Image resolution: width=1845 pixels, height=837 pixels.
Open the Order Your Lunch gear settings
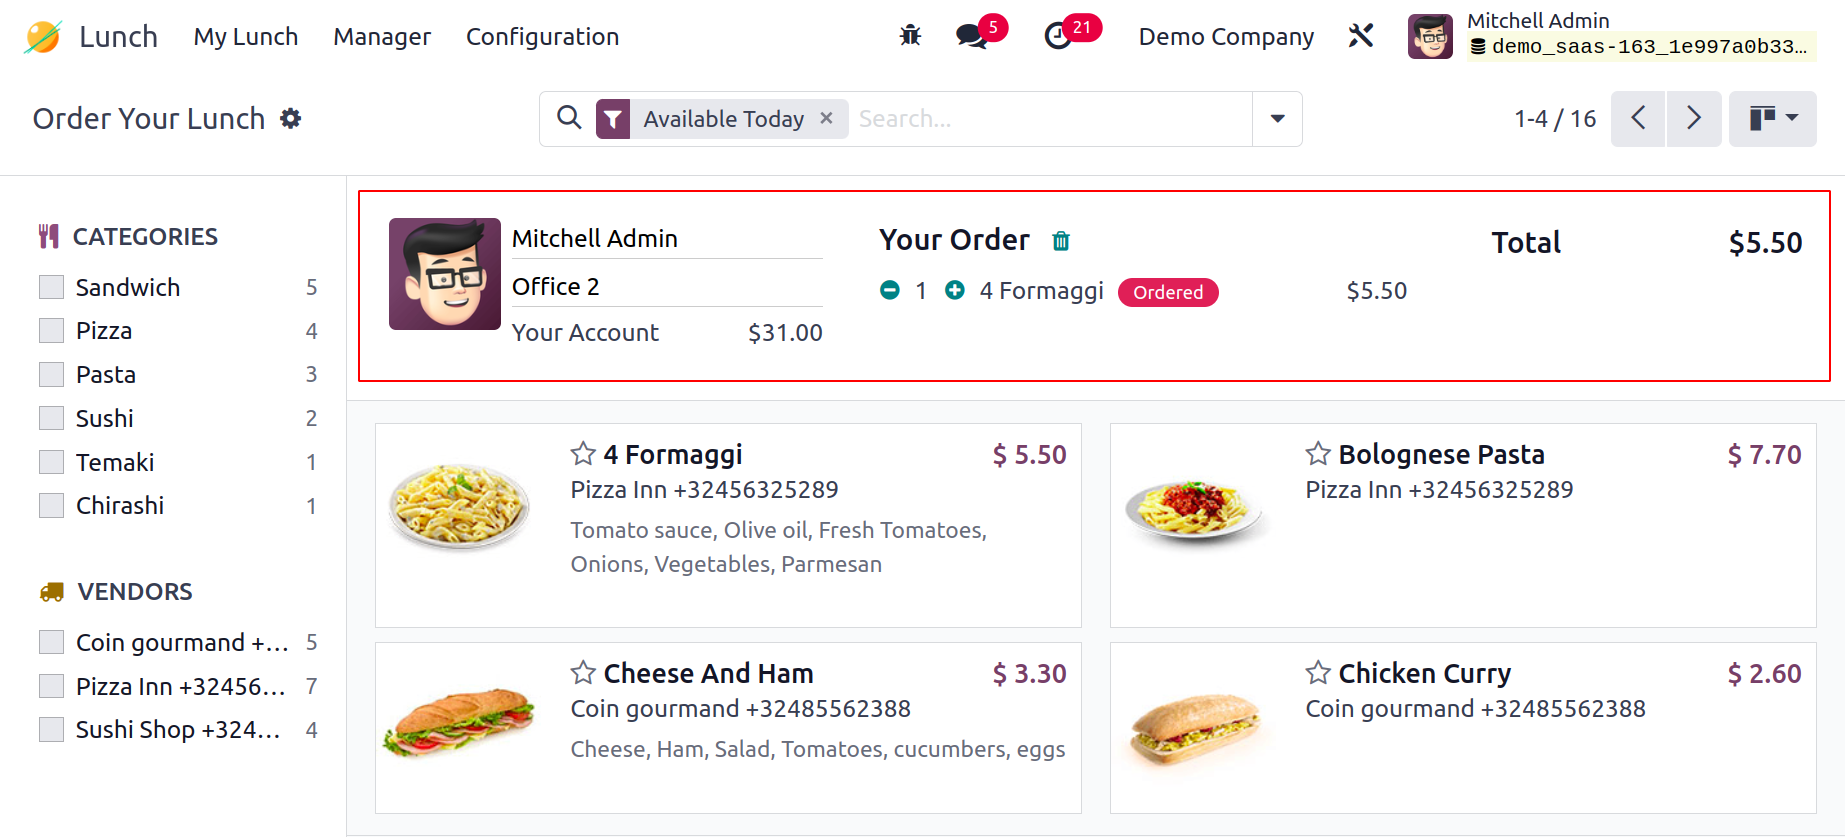pos(291,118)
